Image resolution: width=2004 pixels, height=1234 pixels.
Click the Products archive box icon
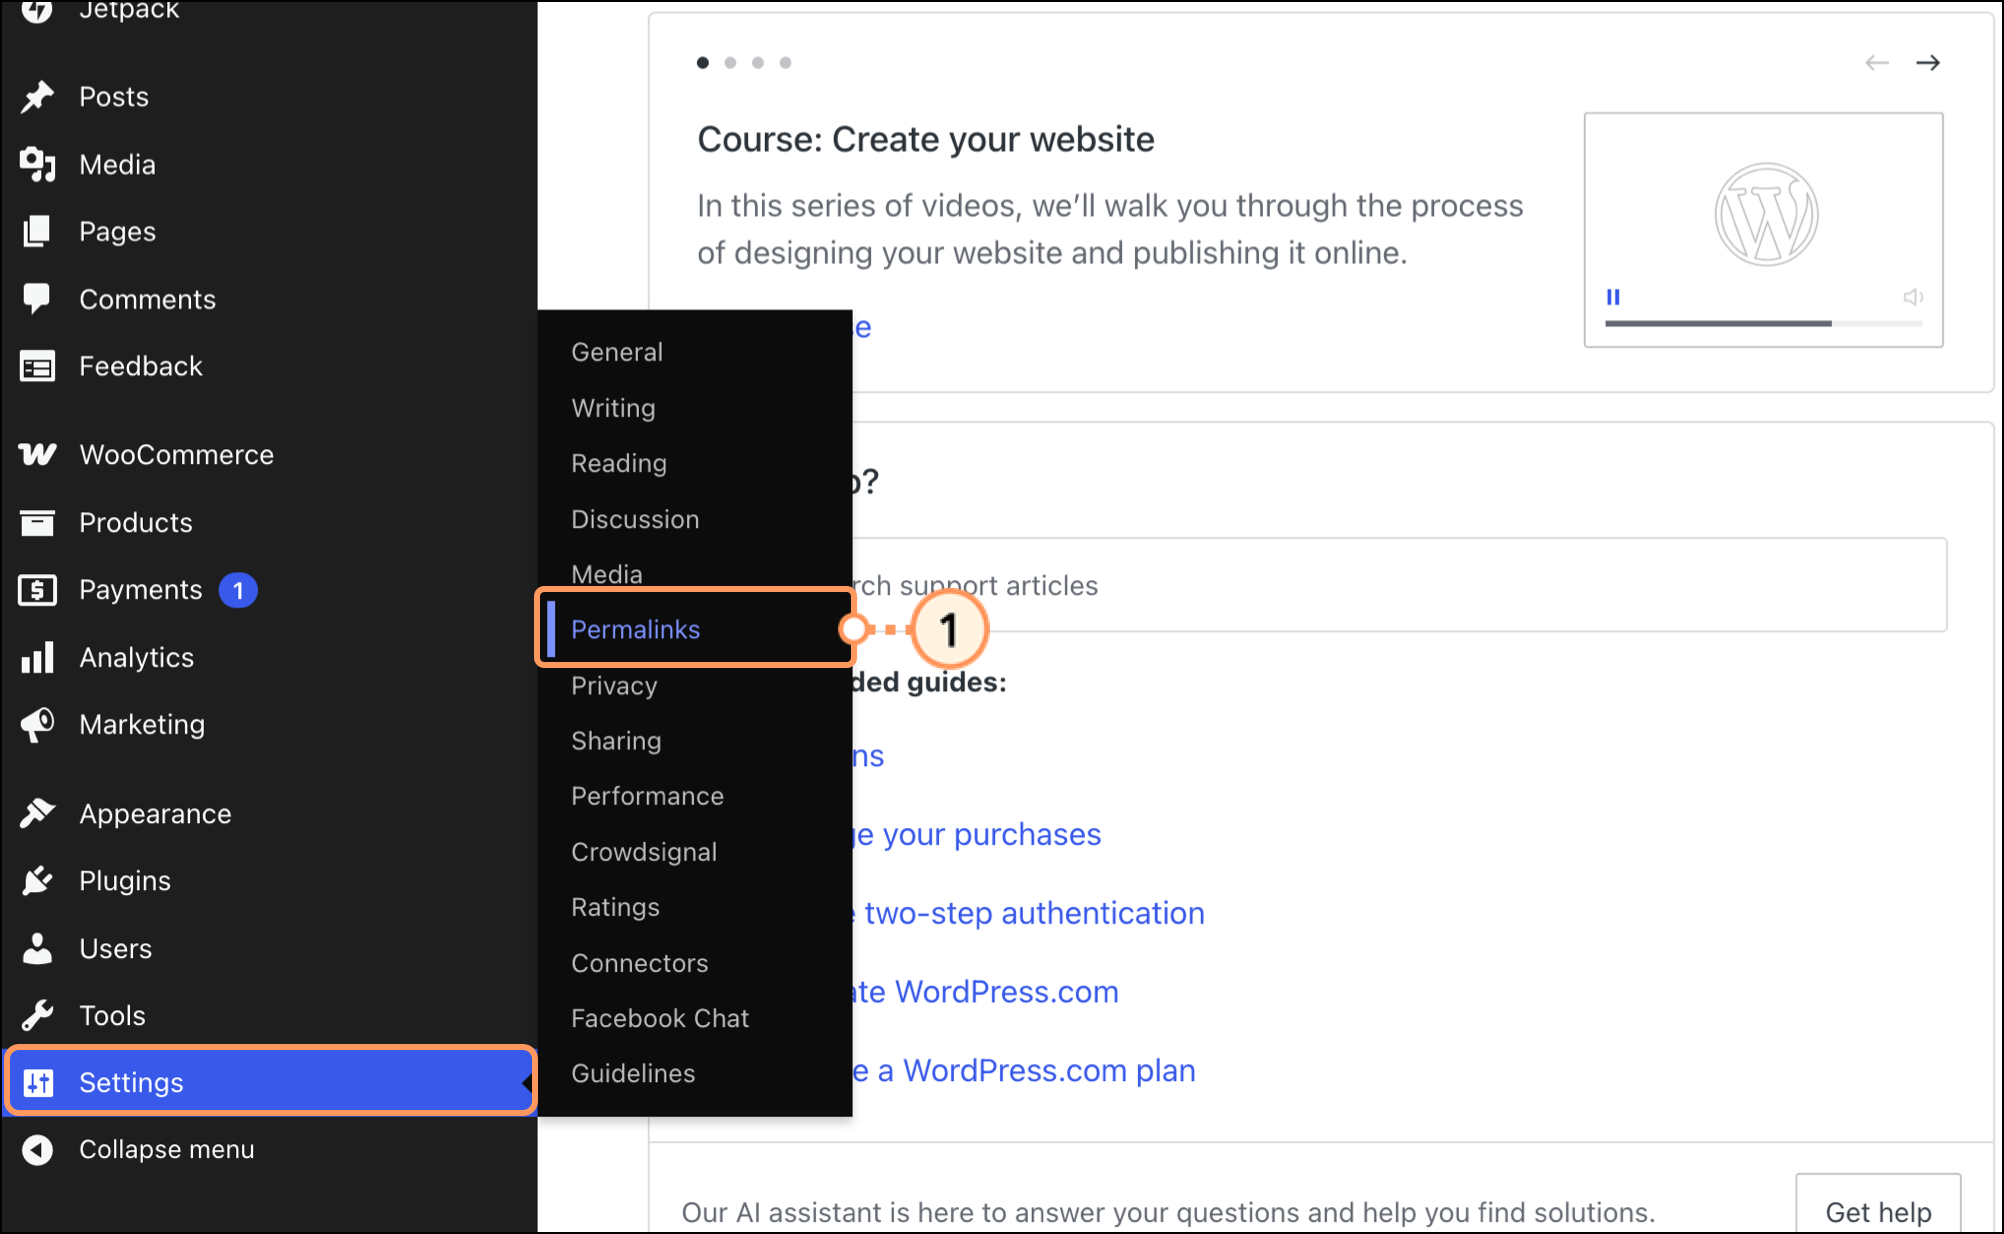tap(37, 522)
